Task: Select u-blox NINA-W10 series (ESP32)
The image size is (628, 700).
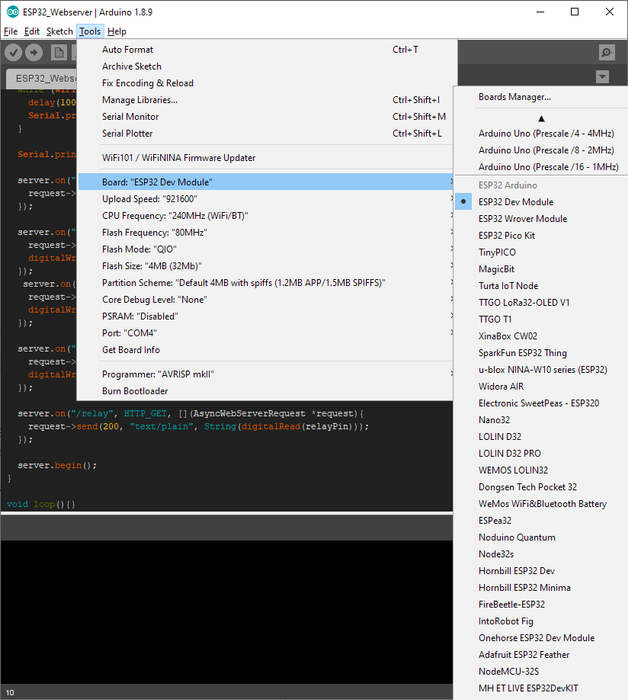Action: pyautogui.click(x=541, y=370)
